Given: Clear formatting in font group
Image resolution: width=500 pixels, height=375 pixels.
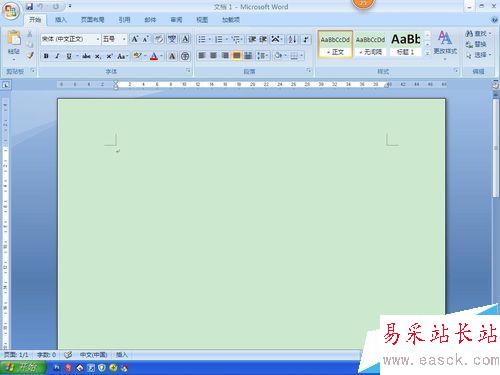Looking at the screenshot, I should [x=159, y=39].
